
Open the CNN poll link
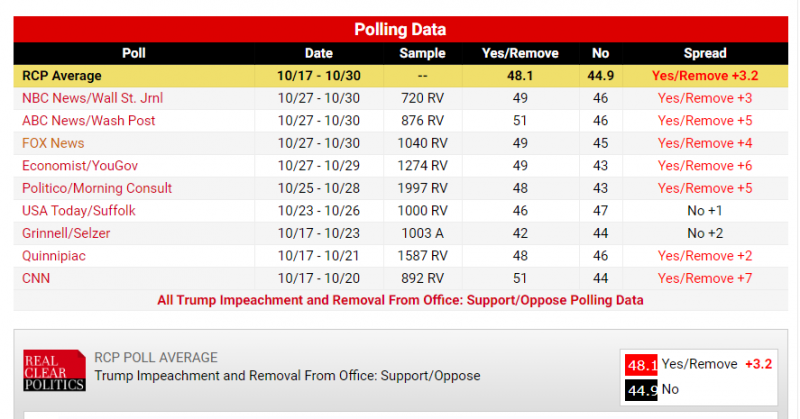(36, 278)
